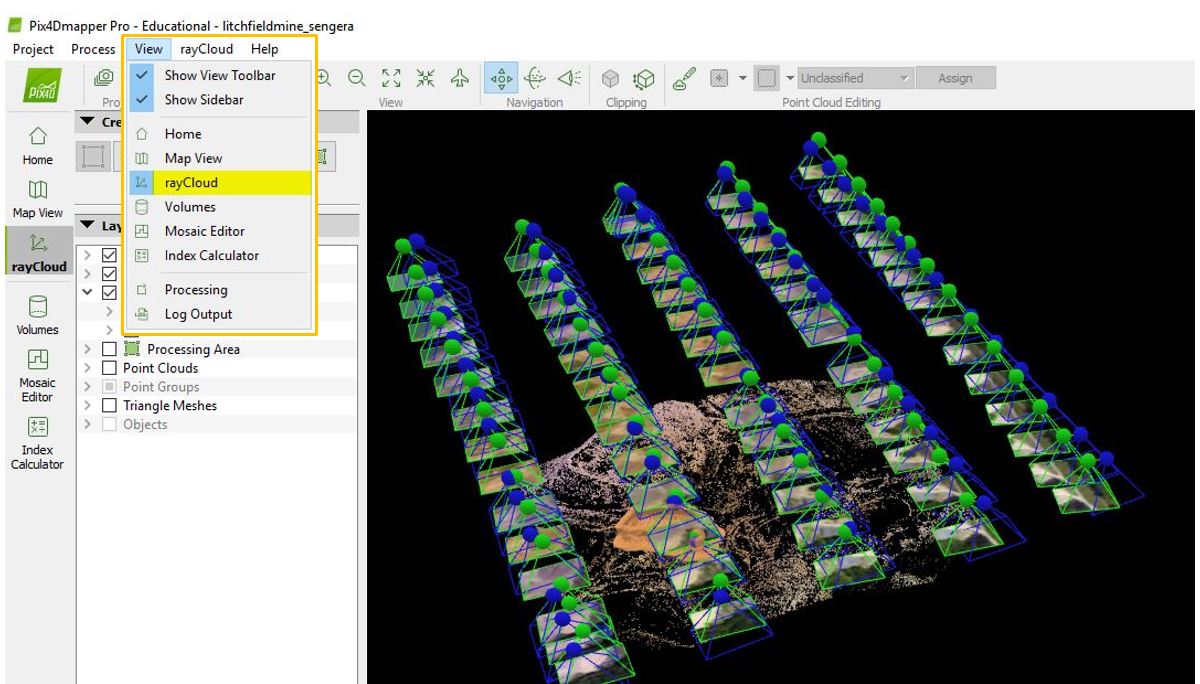Switch to Map View using the sidebar icon
The width and height of the screenshot is (1200, 684).
coord(37,195)
